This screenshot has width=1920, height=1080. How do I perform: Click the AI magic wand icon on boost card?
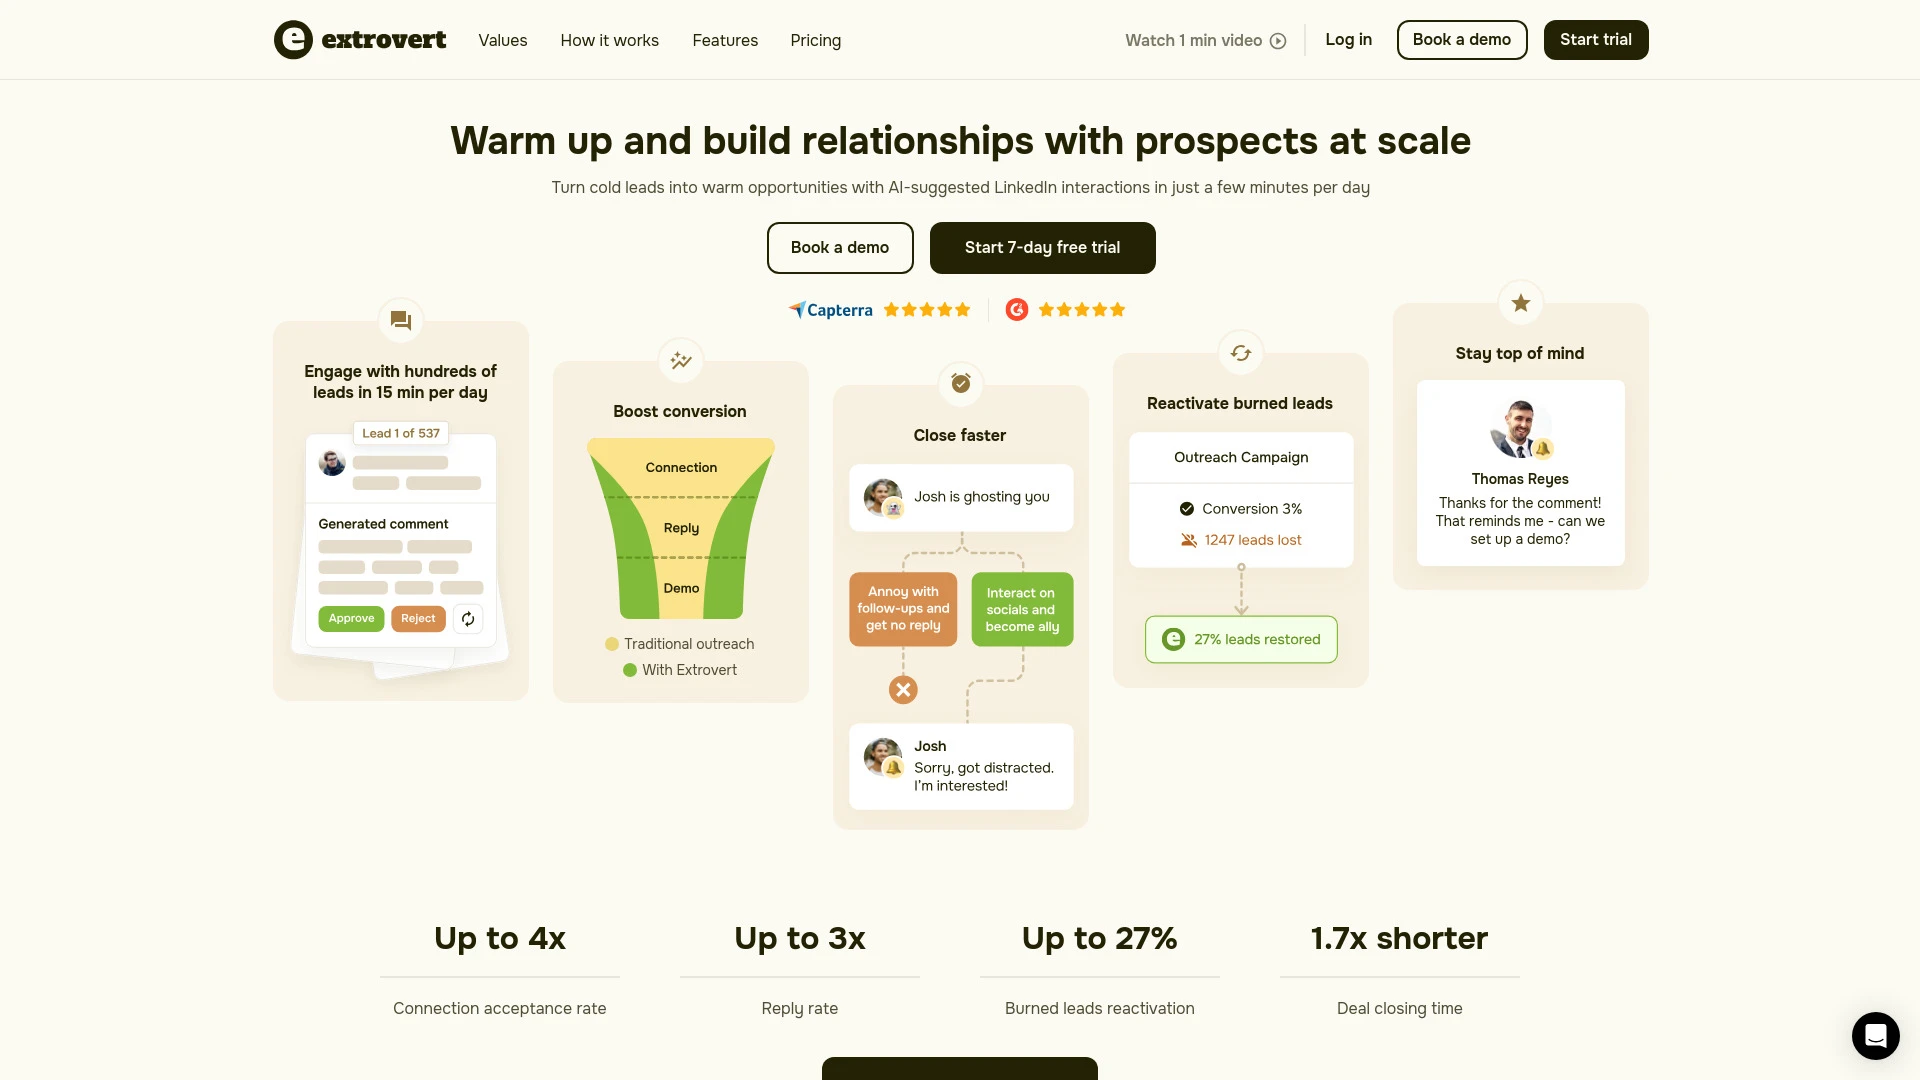coord(680,359)
